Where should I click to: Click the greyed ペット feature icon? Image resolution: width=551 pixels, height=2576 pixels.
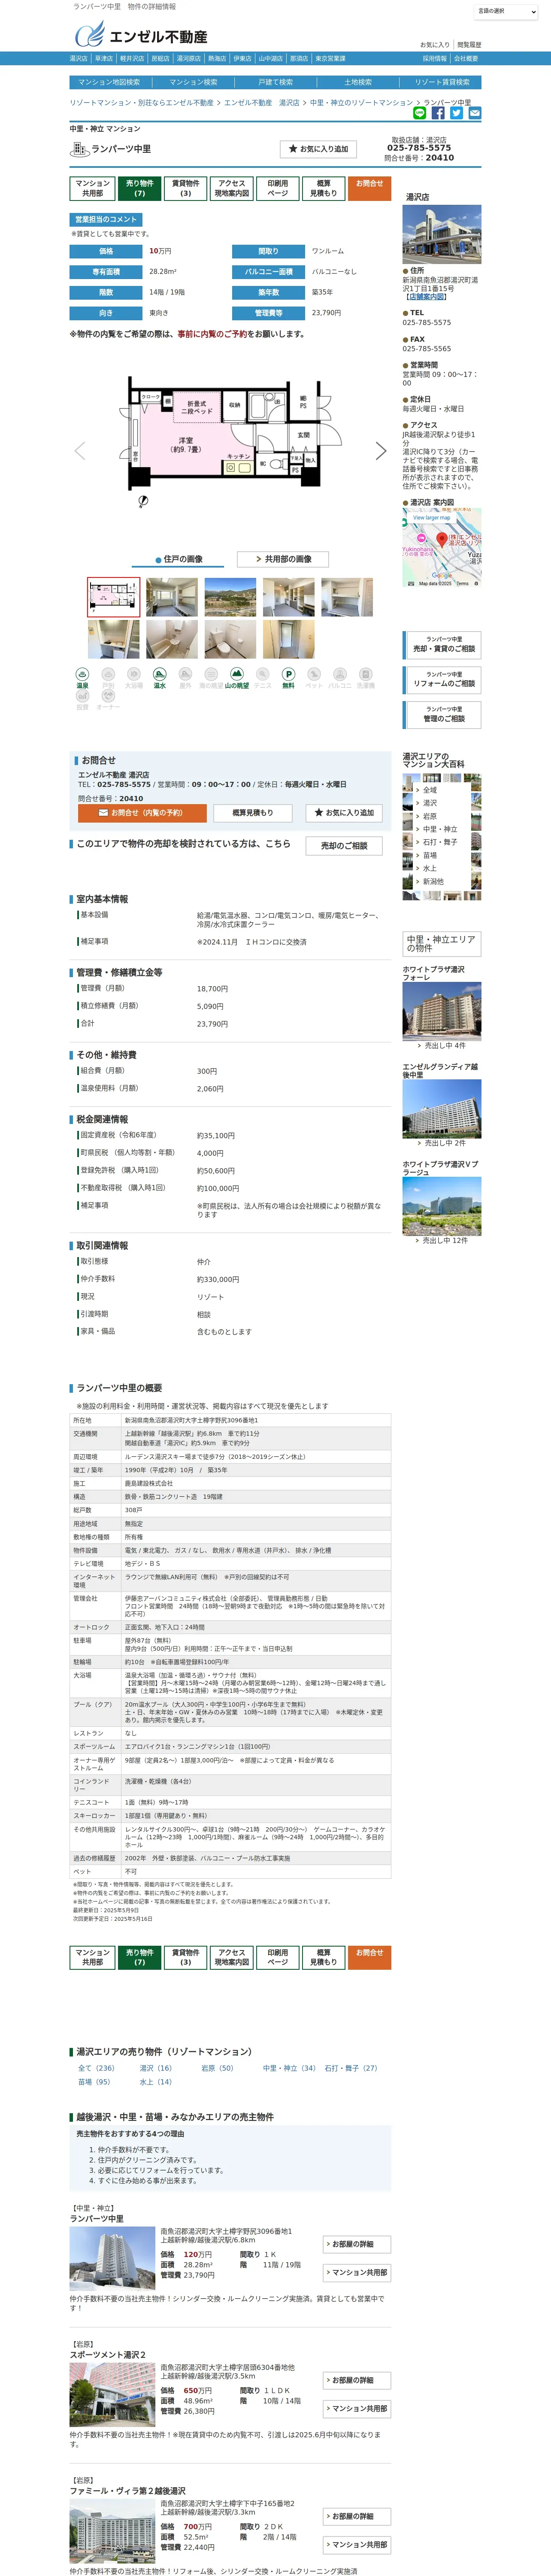pos(314,678)
